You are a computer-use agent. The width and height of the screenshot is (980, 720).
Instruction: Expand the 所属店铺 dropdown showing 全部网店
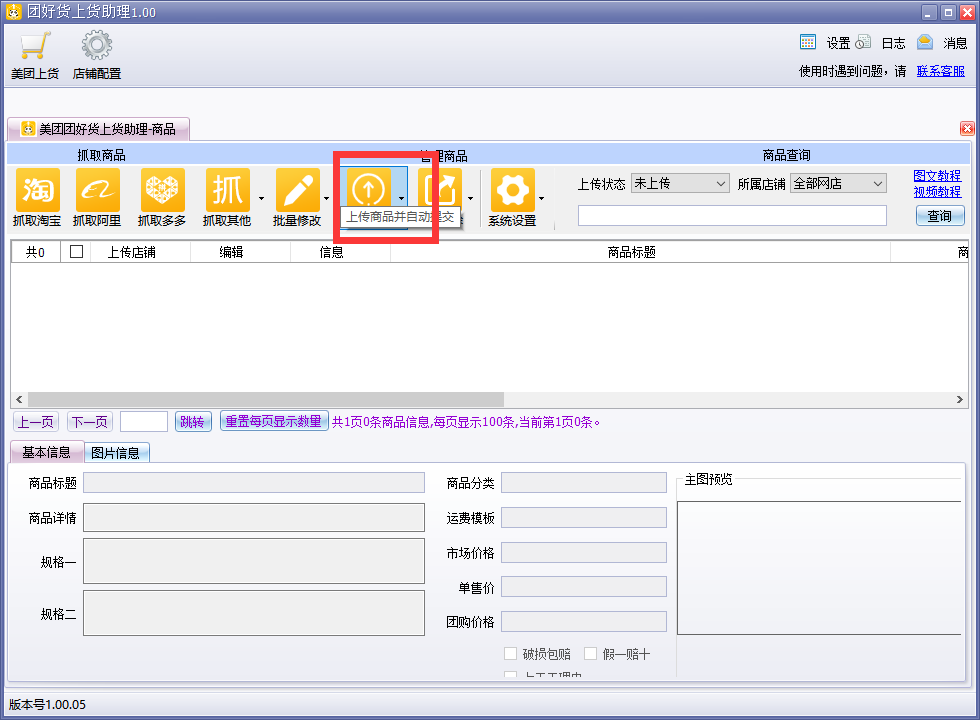(x=838, y=183)
